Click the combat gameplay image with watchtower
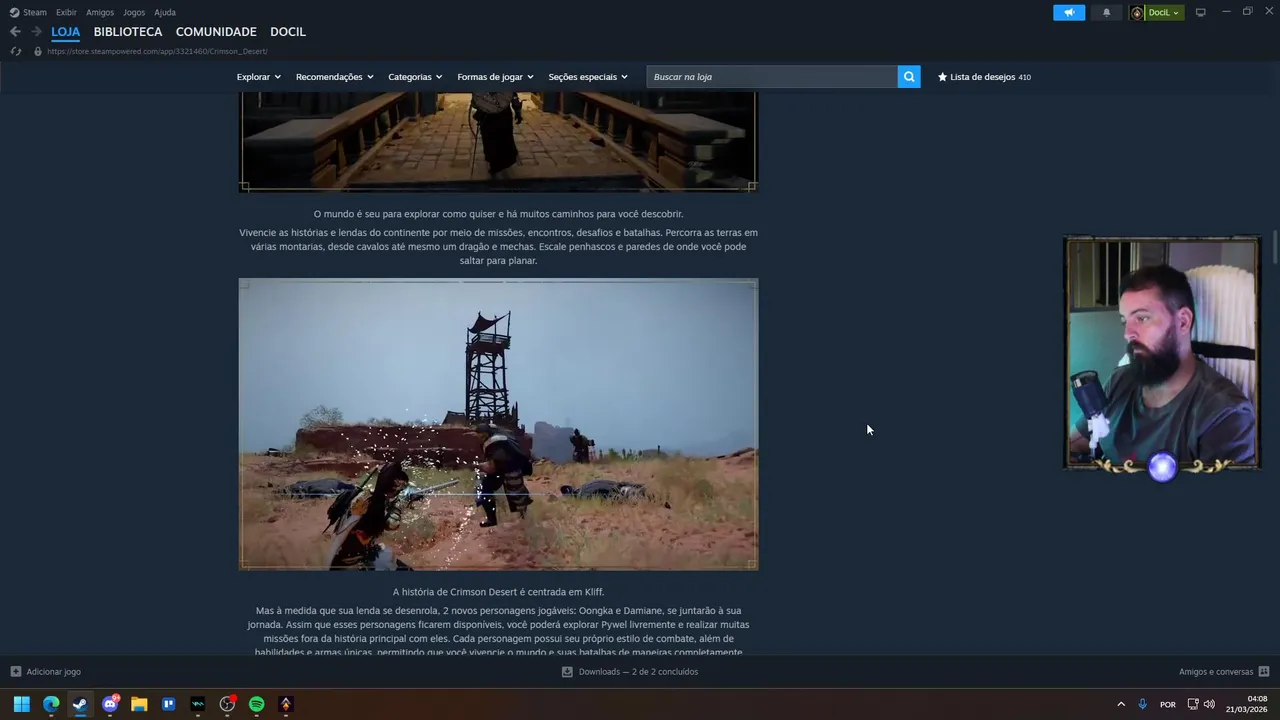 pos(498,424)
